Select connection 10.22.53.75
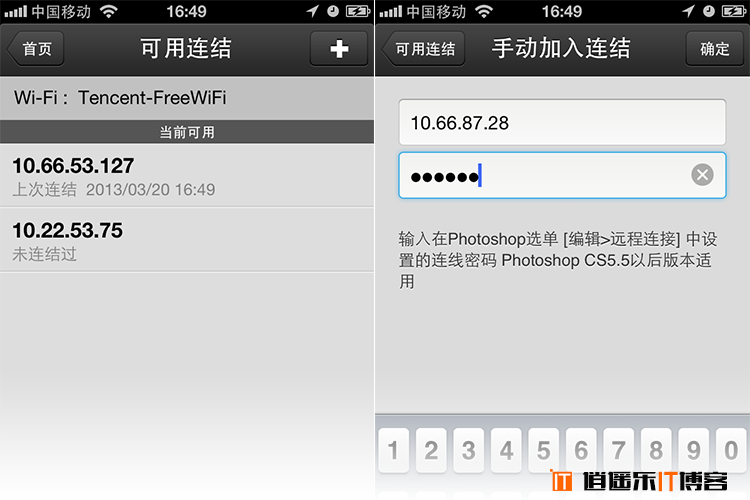This screenshot has width=750, height=500. coord(187,240)
